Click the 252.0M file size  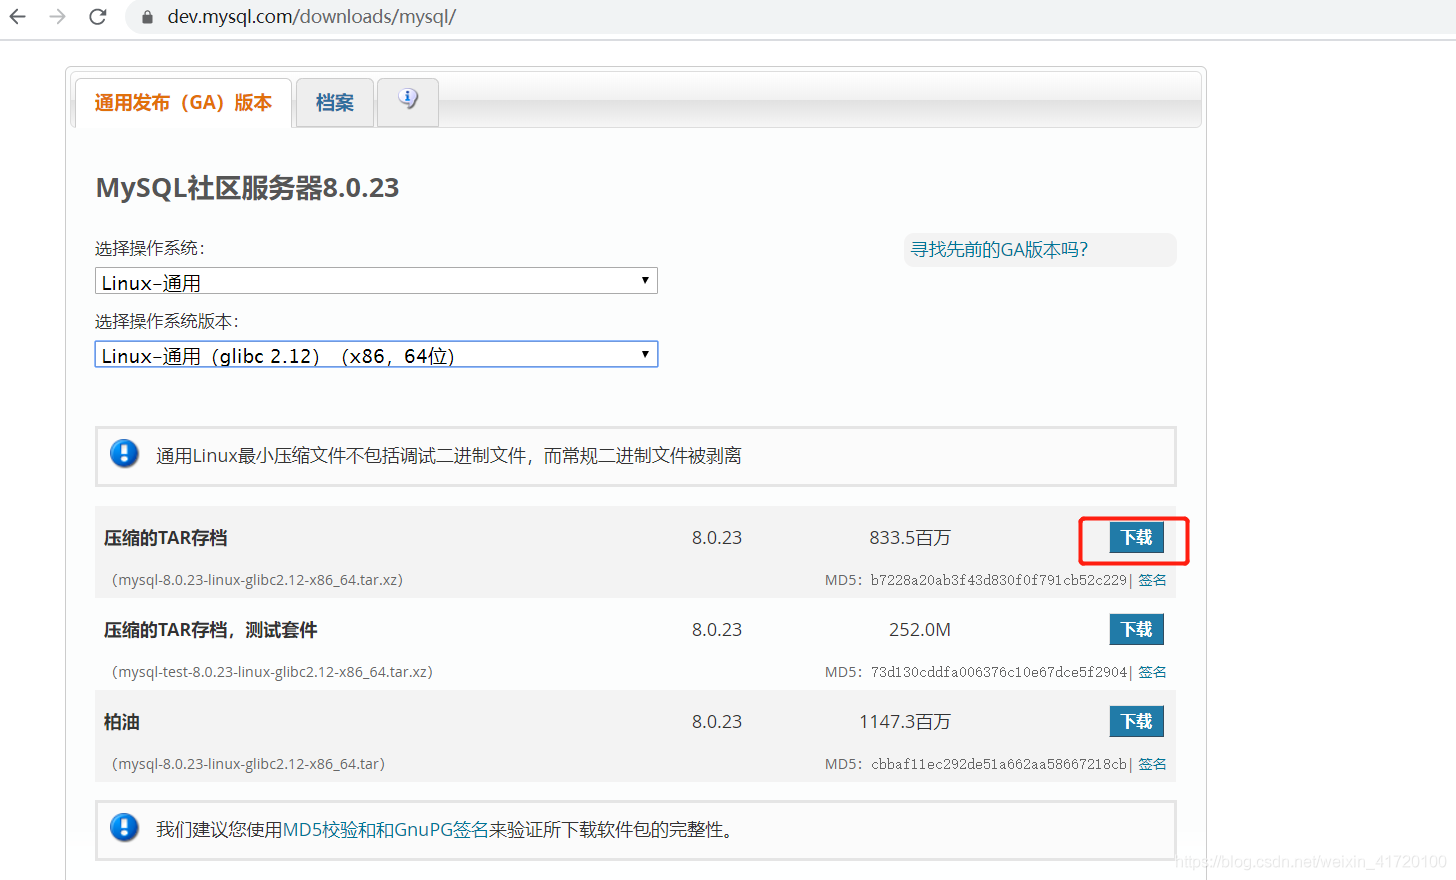pyautogui.click(x=920, y=630)
